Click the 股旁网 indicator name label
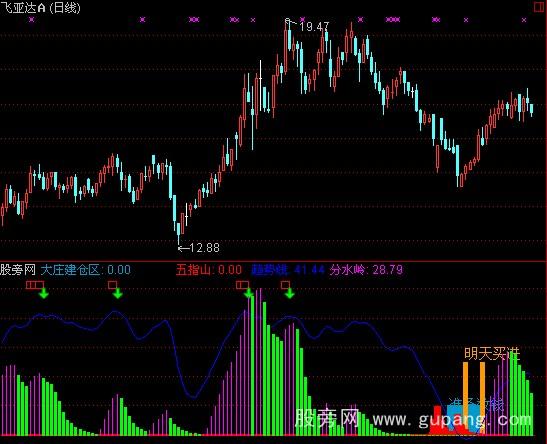 18,270
